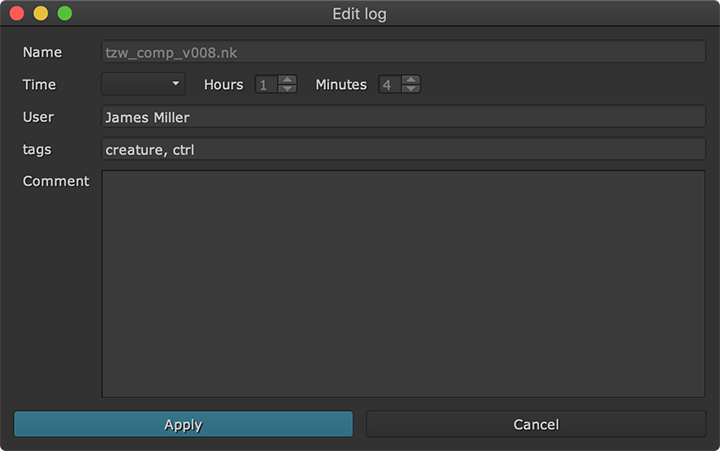Increment Minutes using the up arrow
The image size is (720, 451).
pyautogui.click(x=411, y=80)
